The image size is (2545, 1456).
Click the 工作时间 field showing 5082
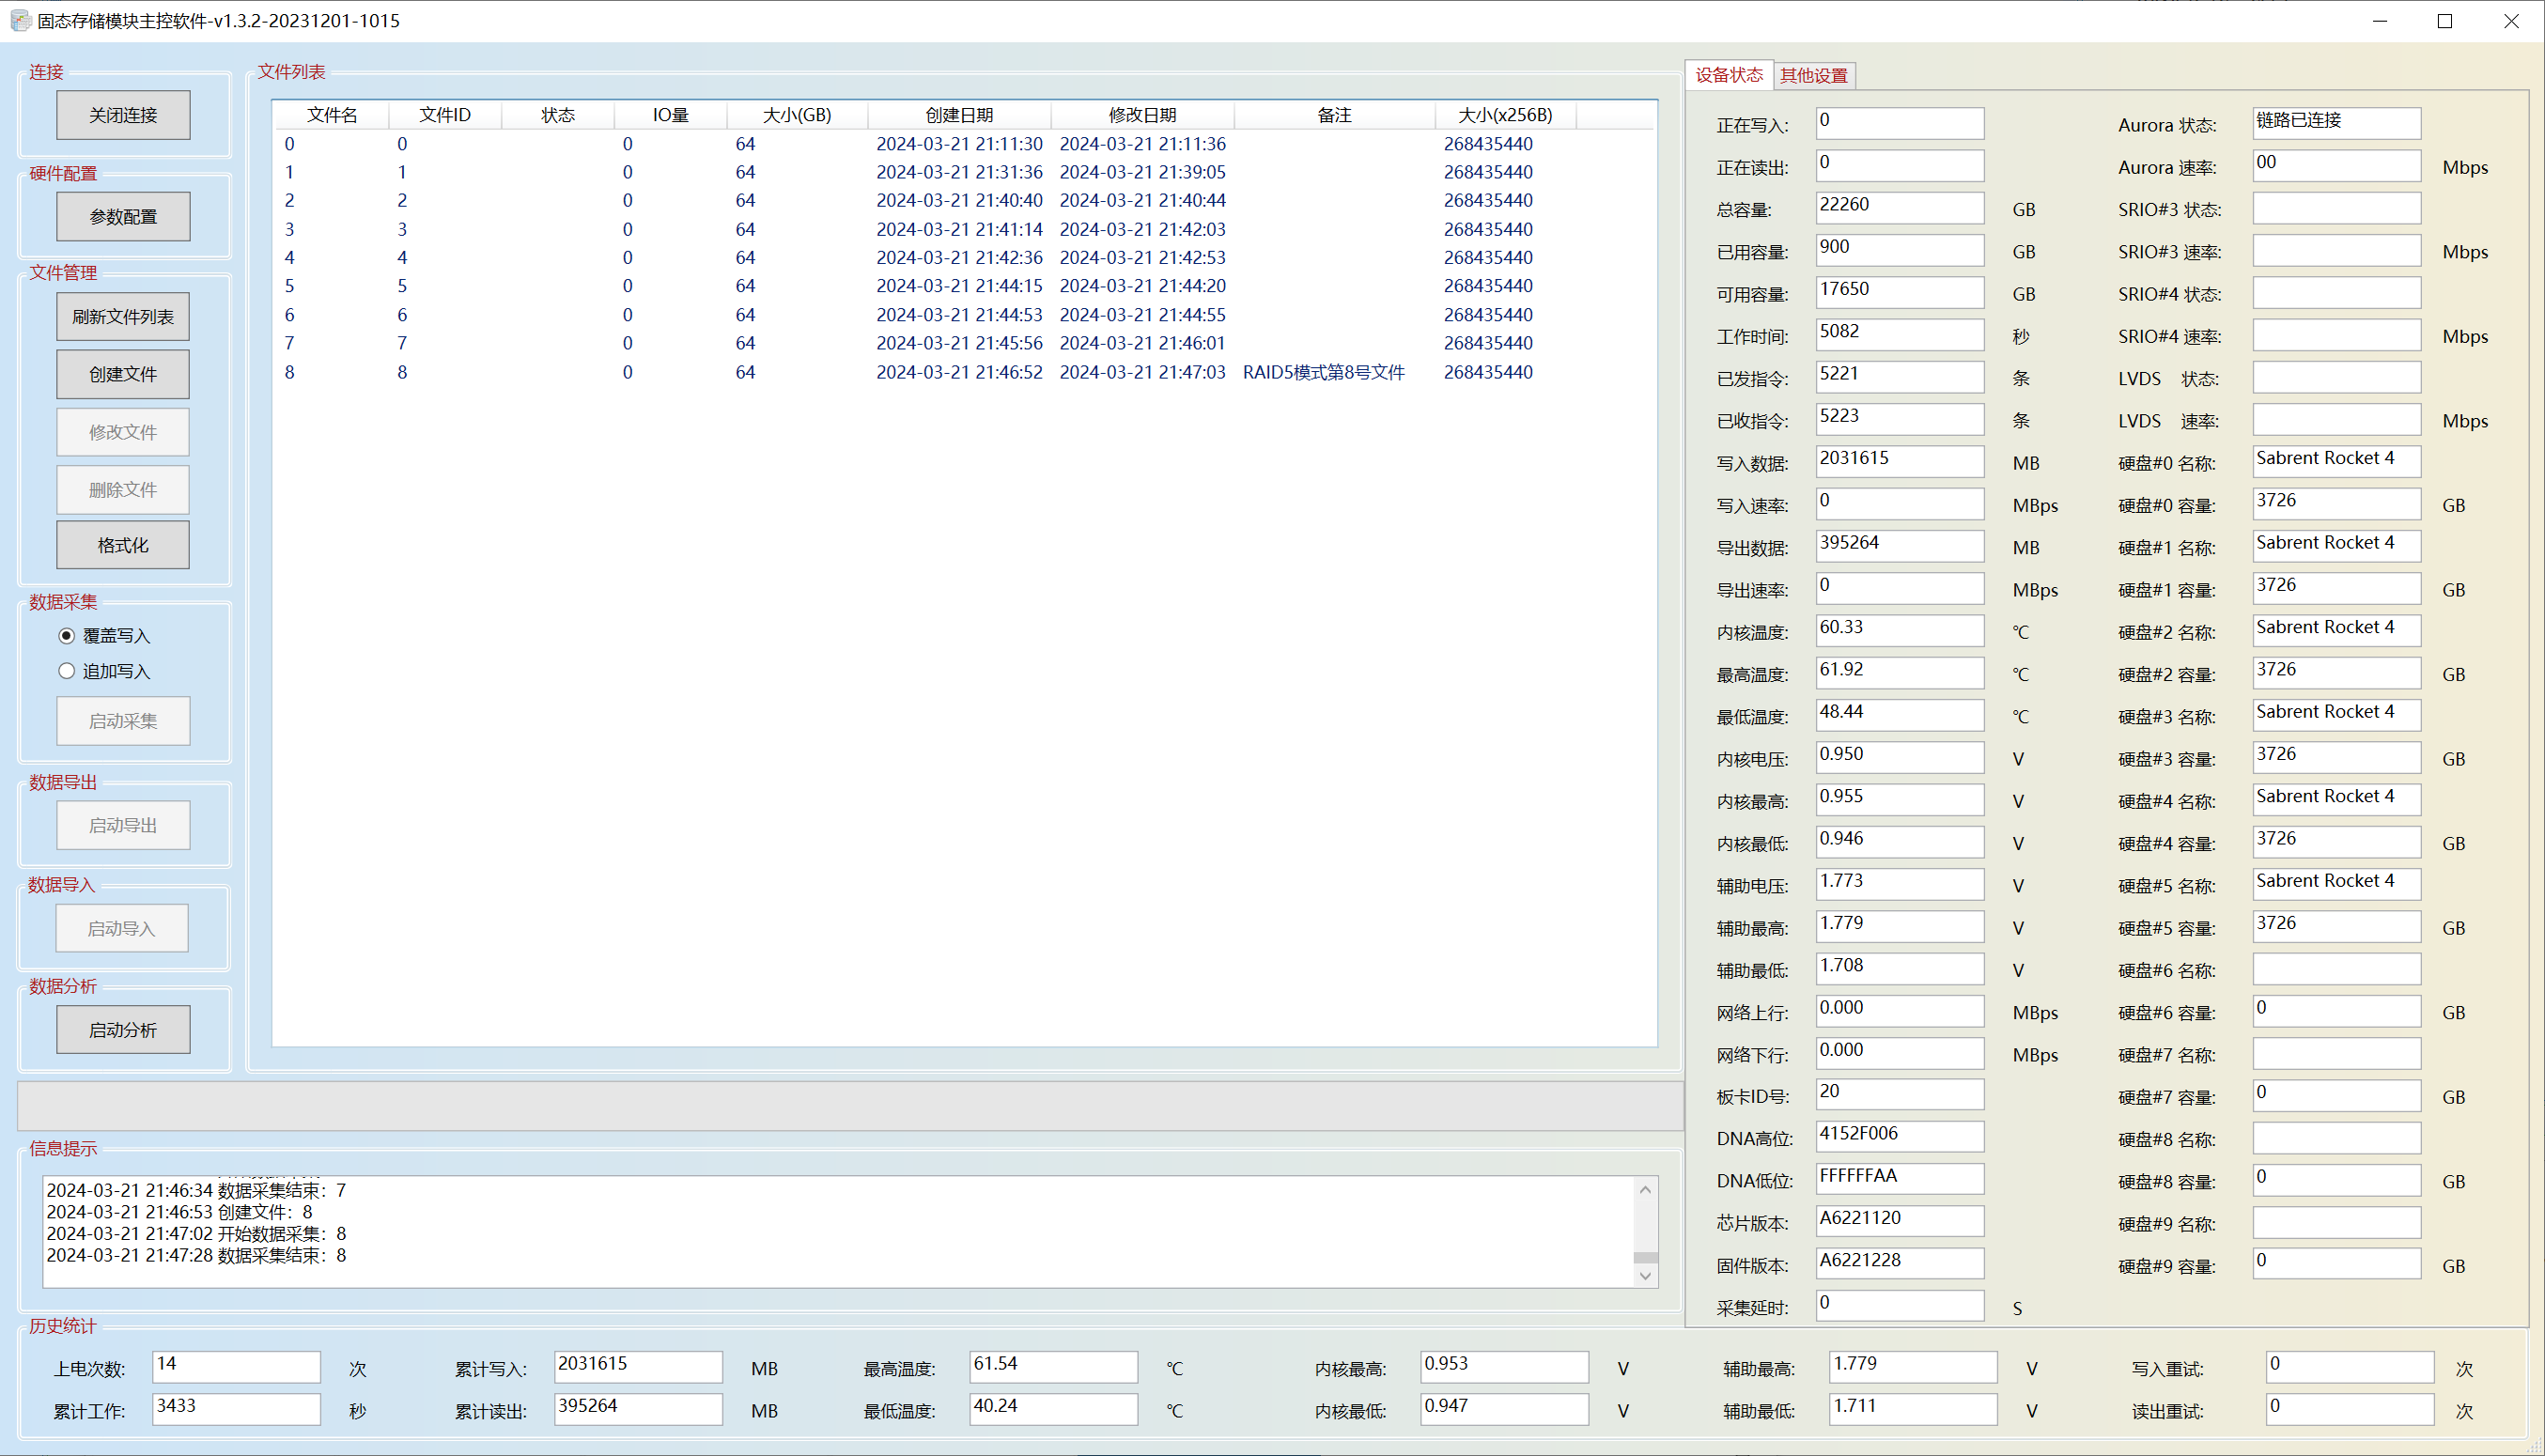[x=1899, y=334]
